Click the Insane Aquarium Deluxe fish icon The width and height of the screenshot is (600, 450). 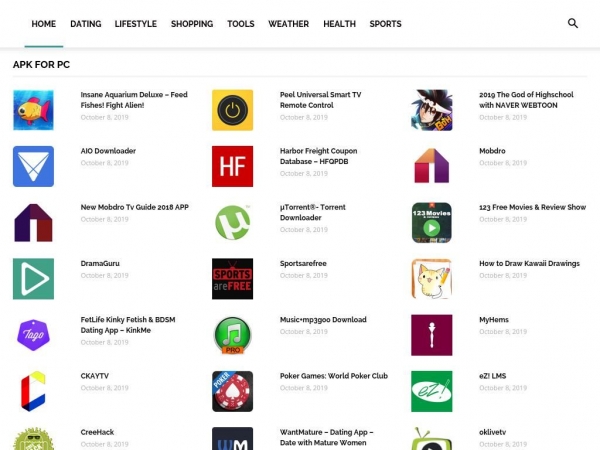coord(33,110)
